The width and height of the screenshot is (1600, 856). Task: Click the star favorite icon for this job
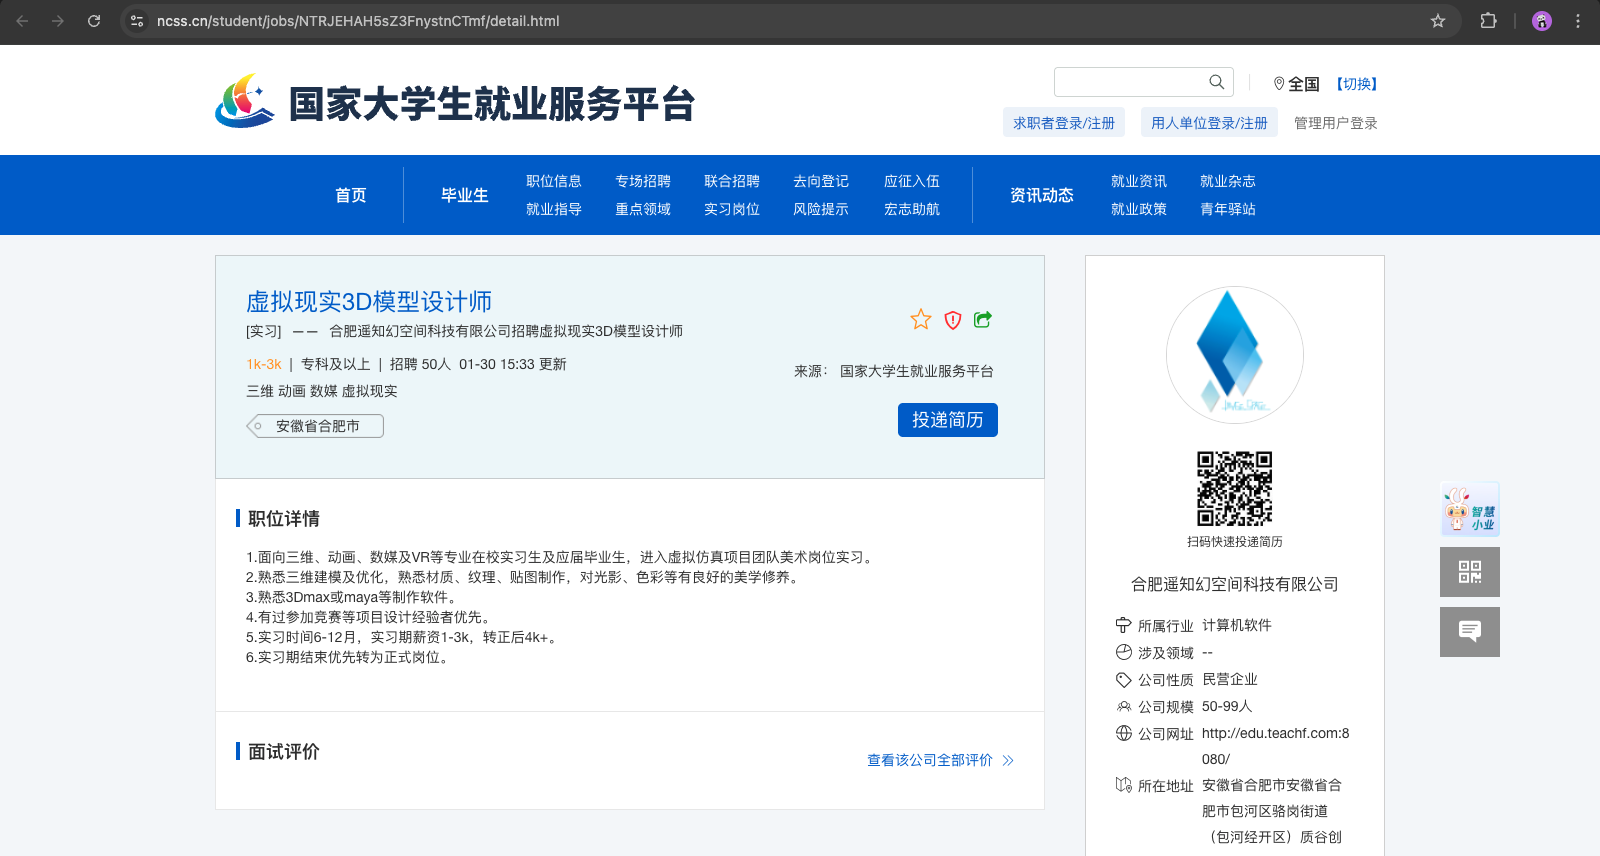pos(920,320)
